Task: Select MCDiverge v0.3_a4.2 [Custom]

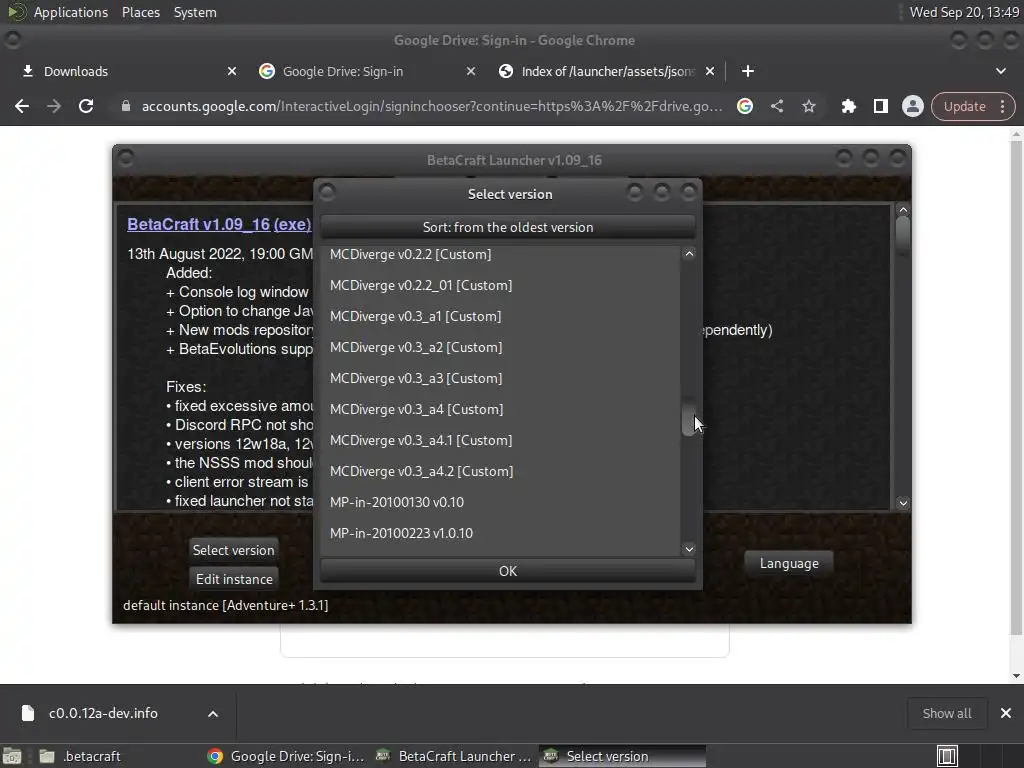Action: click(x=500, y=472)
